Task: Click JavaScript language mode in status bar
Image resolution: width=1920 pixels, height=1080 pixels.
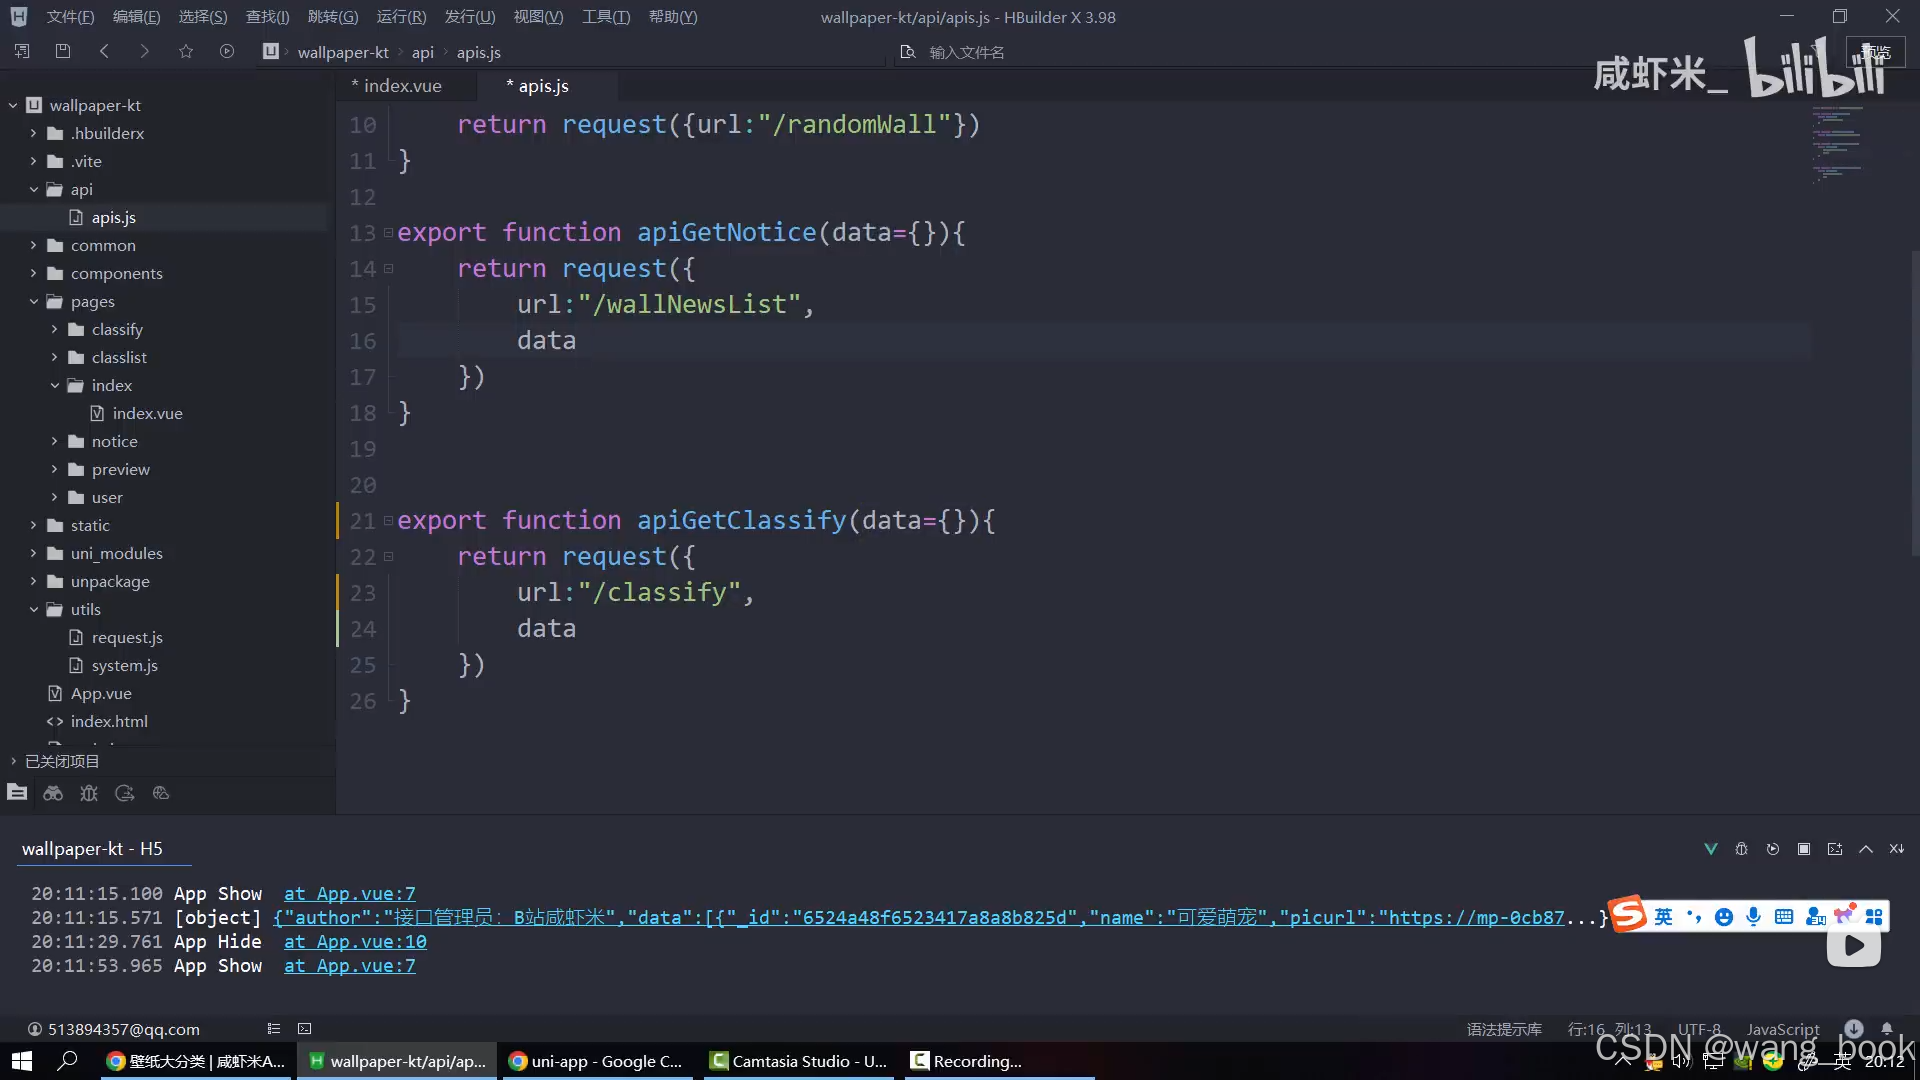Action: tap(1782, 1029)
